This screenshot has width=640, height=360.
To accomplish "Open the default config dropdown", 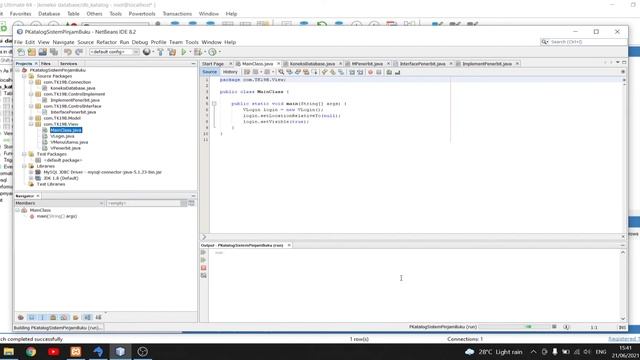I will (x=114, y=52).
